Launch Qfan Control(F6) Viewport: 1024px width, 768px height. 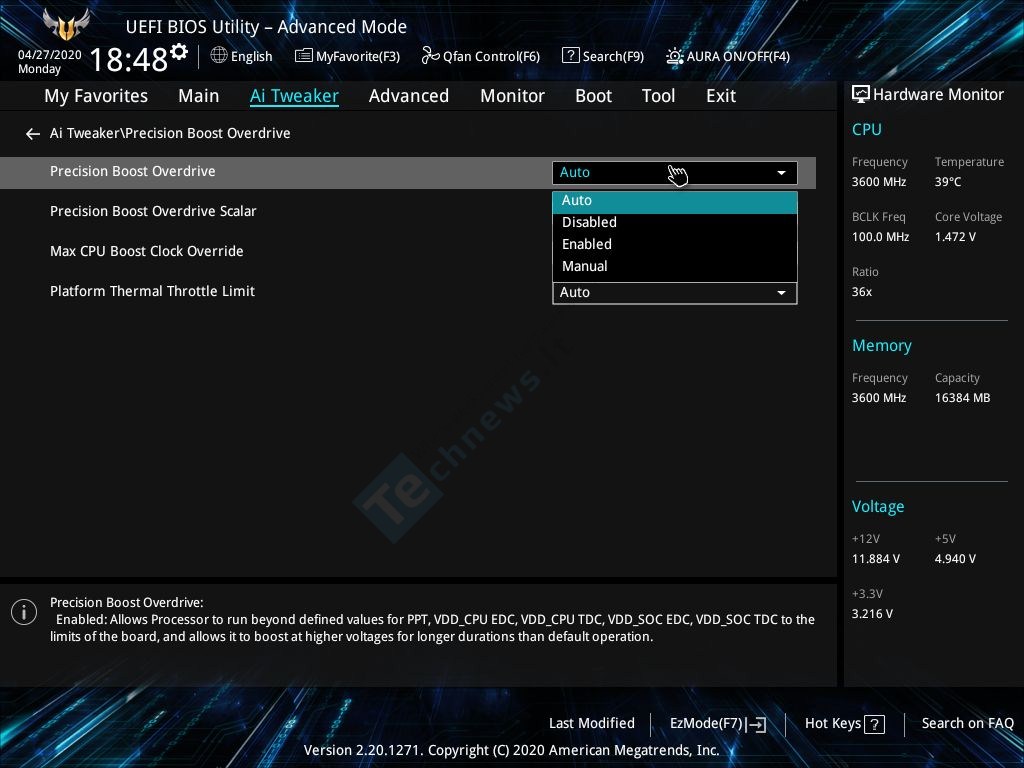[x=481, y=56]
